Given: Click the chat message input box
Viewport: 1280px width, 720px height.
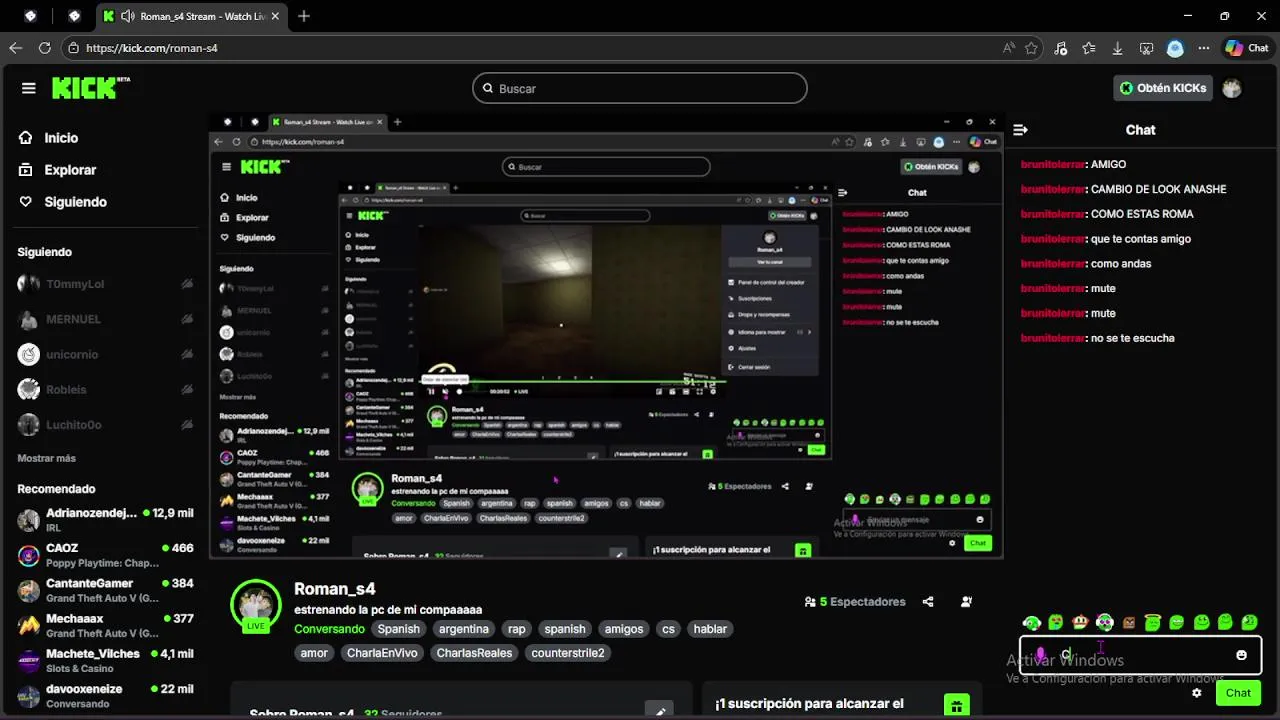Looking at the screenshot, I should point(1140,655).
